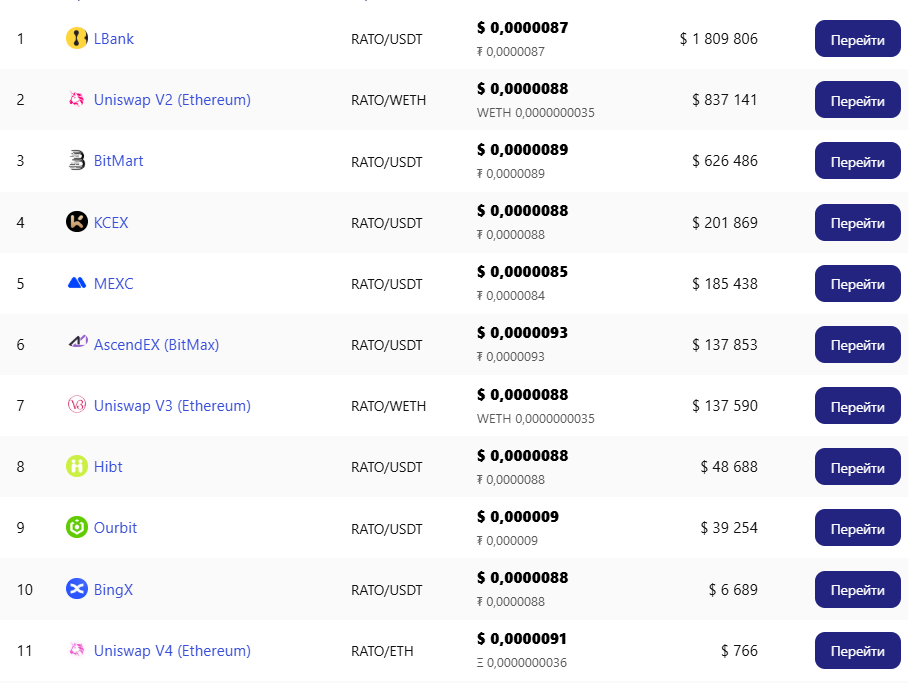Screen dimensions: 908x683
Task: Open the MEXC exchange name link
Action: click(113, 284)
